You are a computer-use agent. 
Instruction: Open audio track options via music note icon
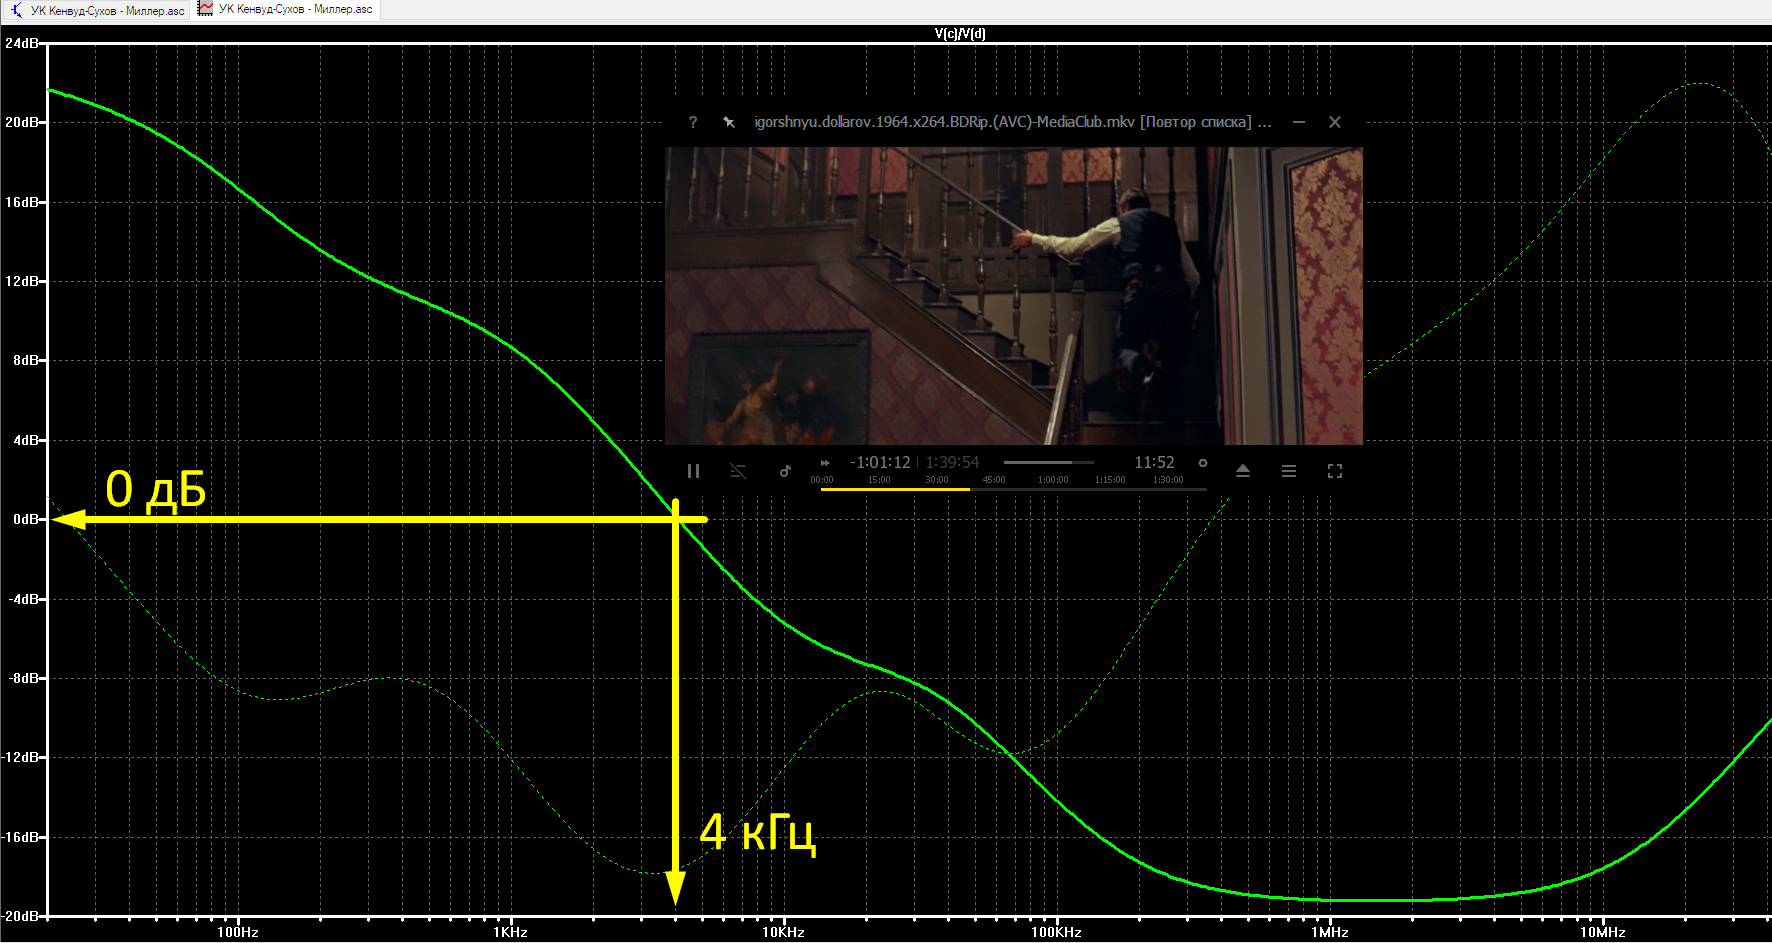point(785,471)
